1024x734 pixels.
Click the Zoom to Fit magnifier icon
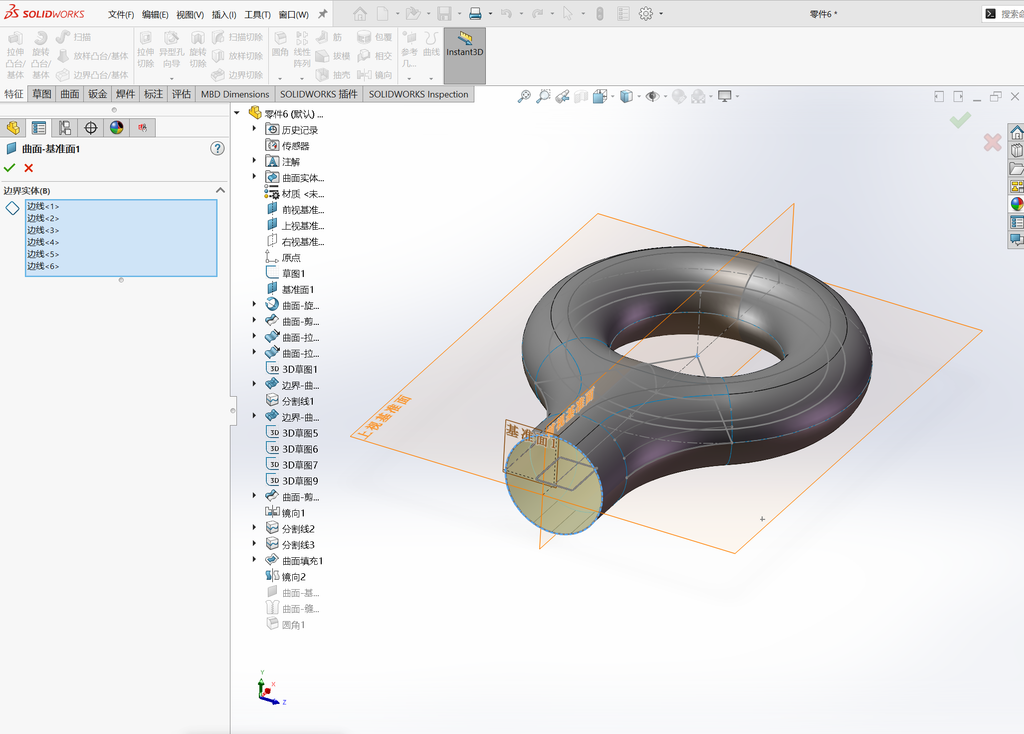coord(524,97)
